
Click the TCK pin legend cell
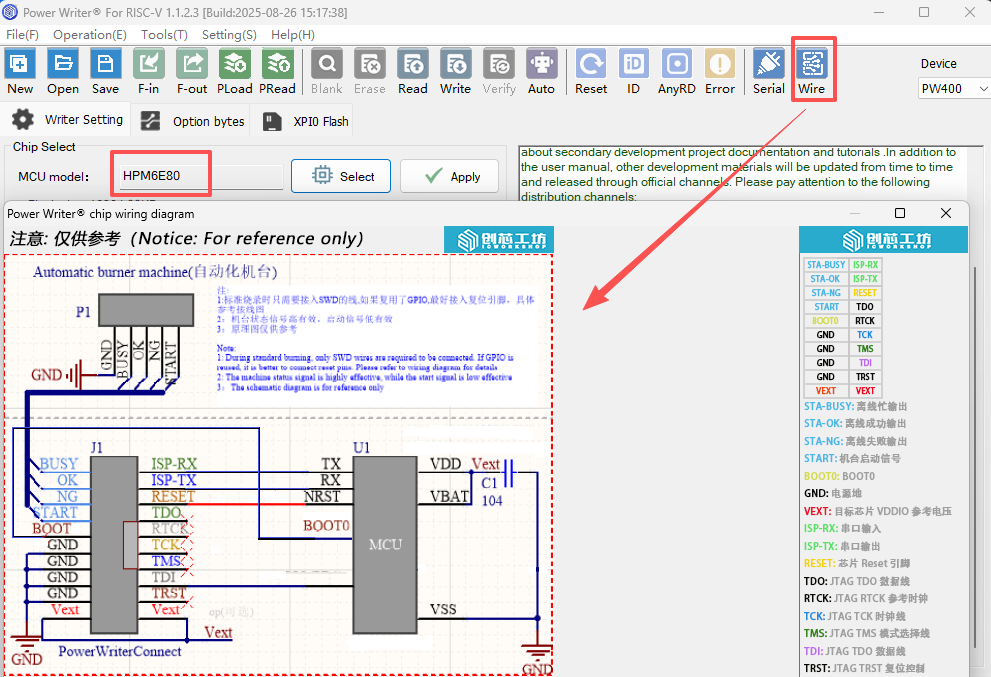(x=865, y=334)
